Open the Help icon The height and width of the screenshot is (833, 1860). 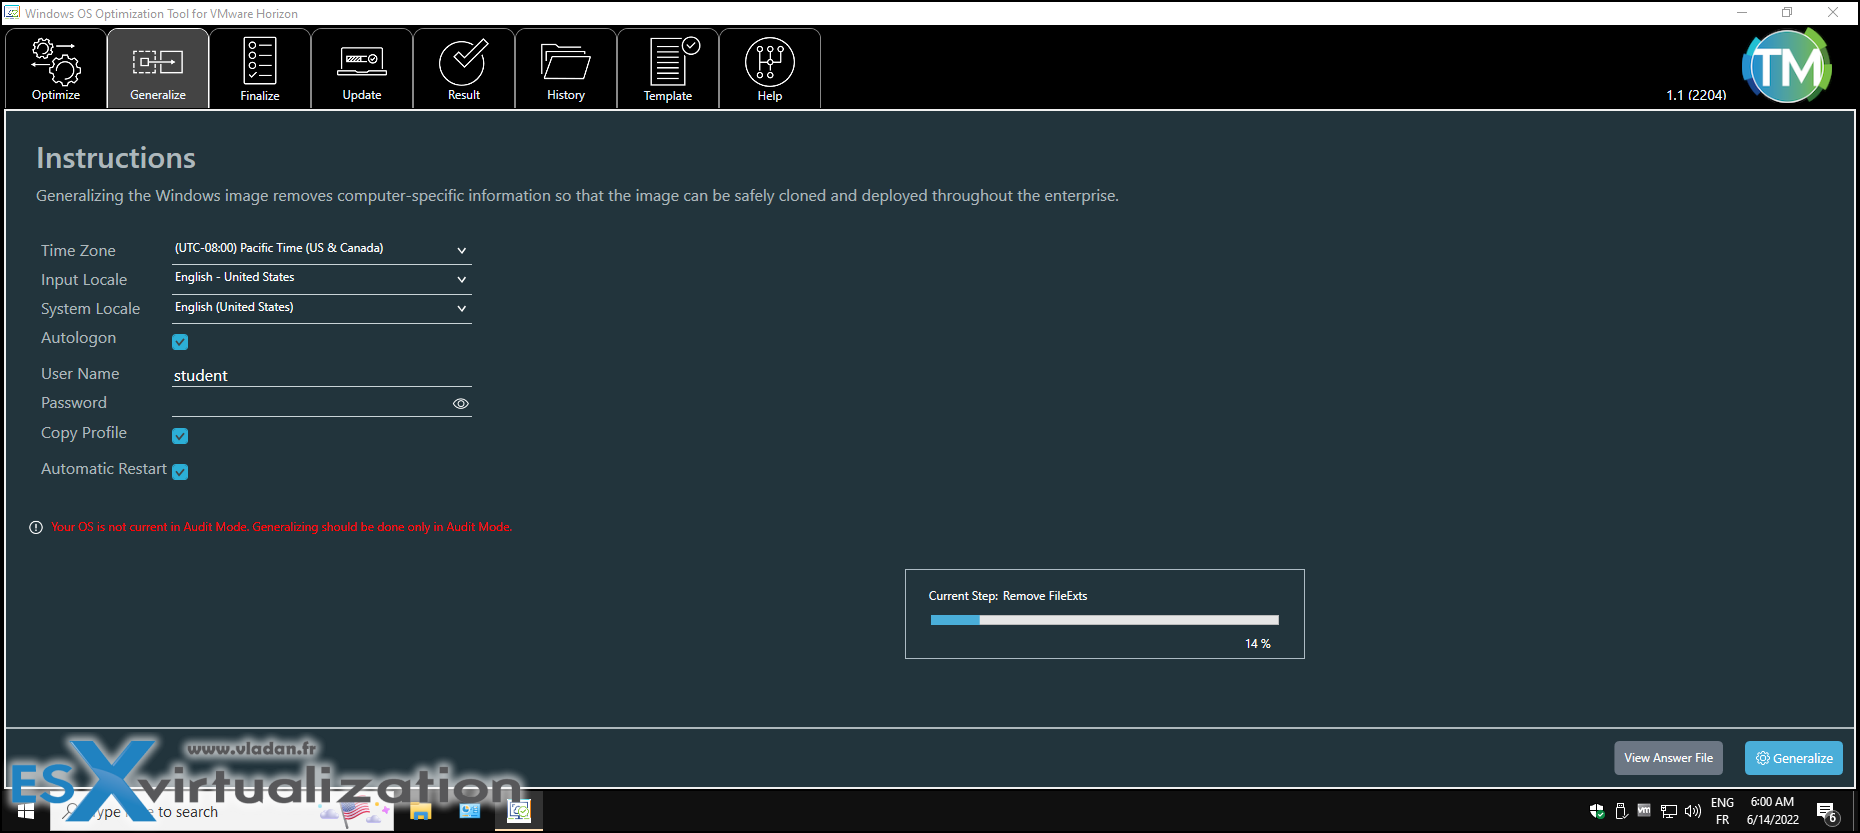click(770, 62)
